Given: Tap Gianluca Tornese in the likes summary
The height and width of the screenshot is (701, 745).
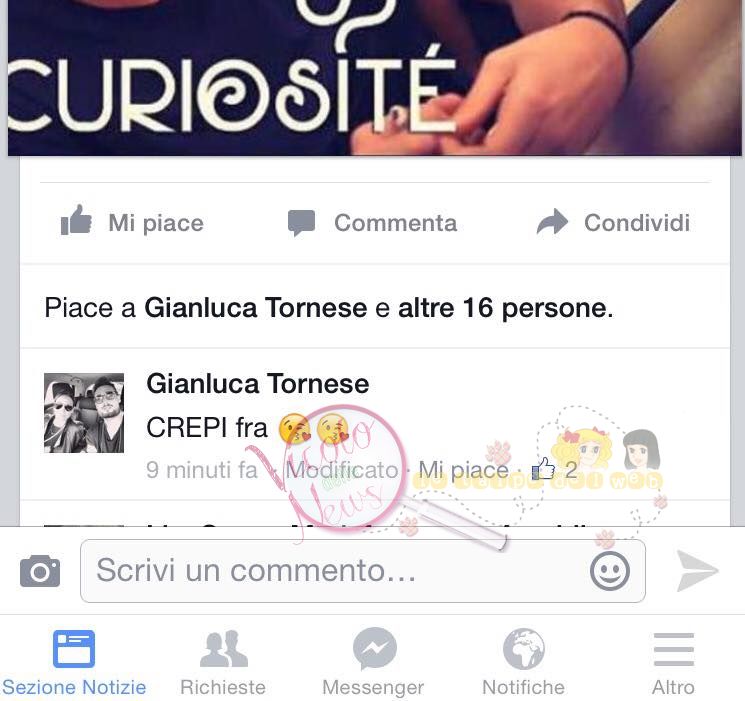Looking at the screenshot, I should pyautogui.click(x=256, y=307).
